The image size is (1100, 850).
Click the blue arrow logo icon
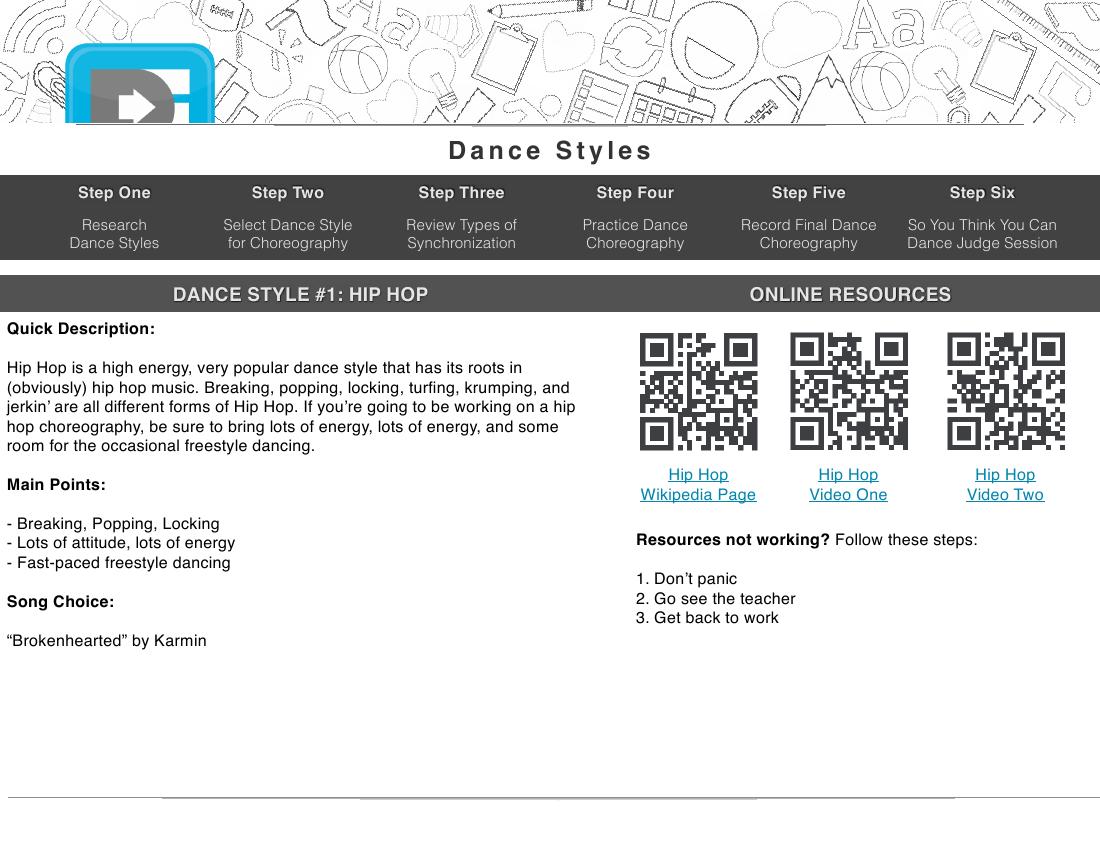pos(140,83)
